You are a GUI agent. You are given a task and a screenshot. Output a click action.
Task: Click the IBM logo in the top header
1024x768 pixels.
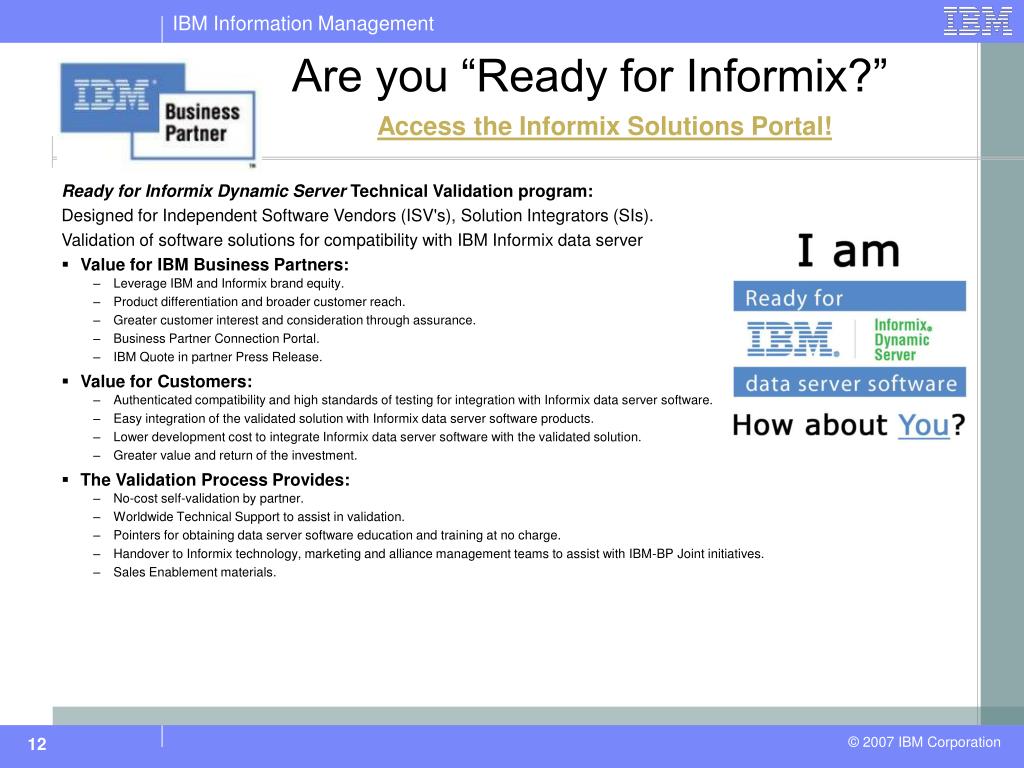pyautogui.click(x=977, y=22)
